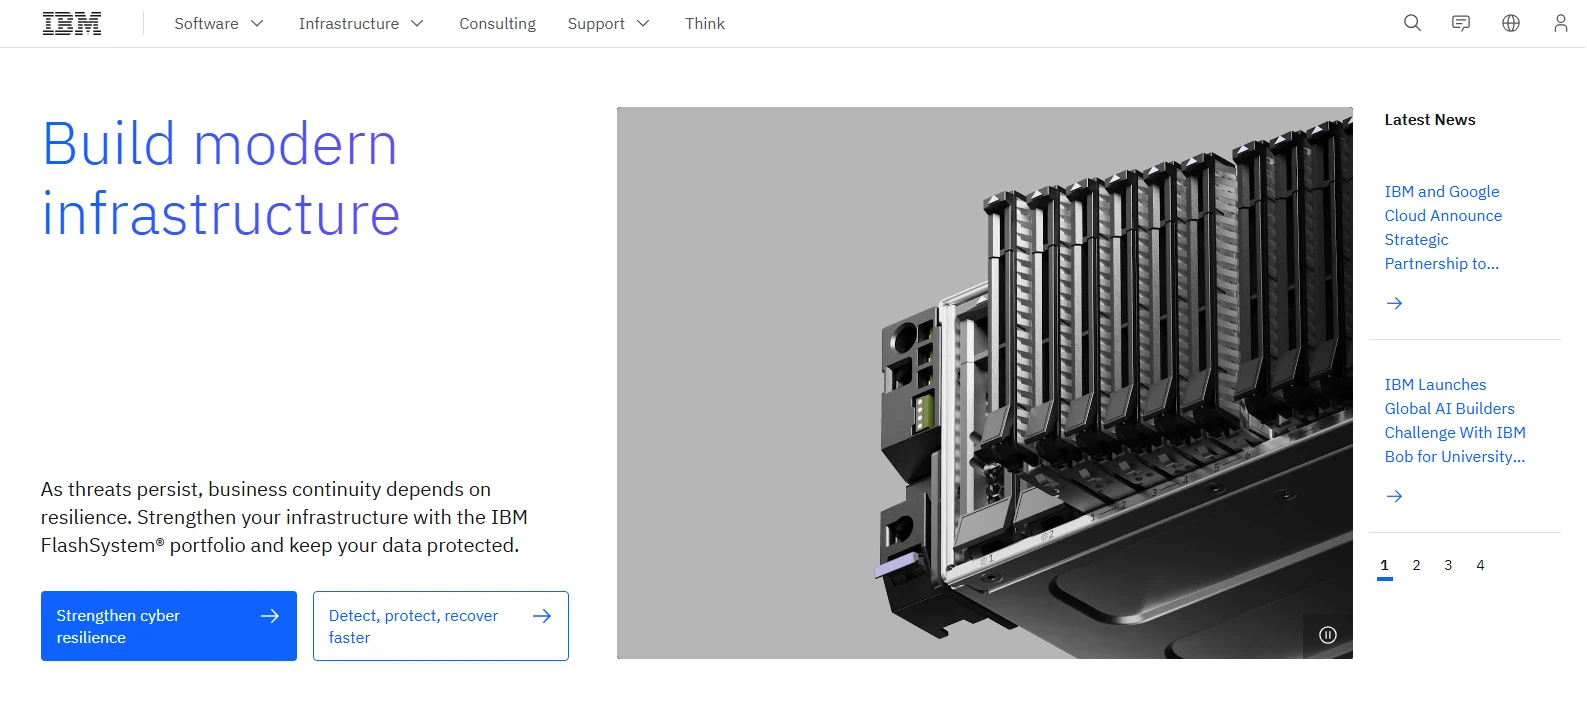Viewport: 1587px width, 723px height.
Task: Open the search magnifier icon
Action: pyautogui.click(x=1412, y=23)
